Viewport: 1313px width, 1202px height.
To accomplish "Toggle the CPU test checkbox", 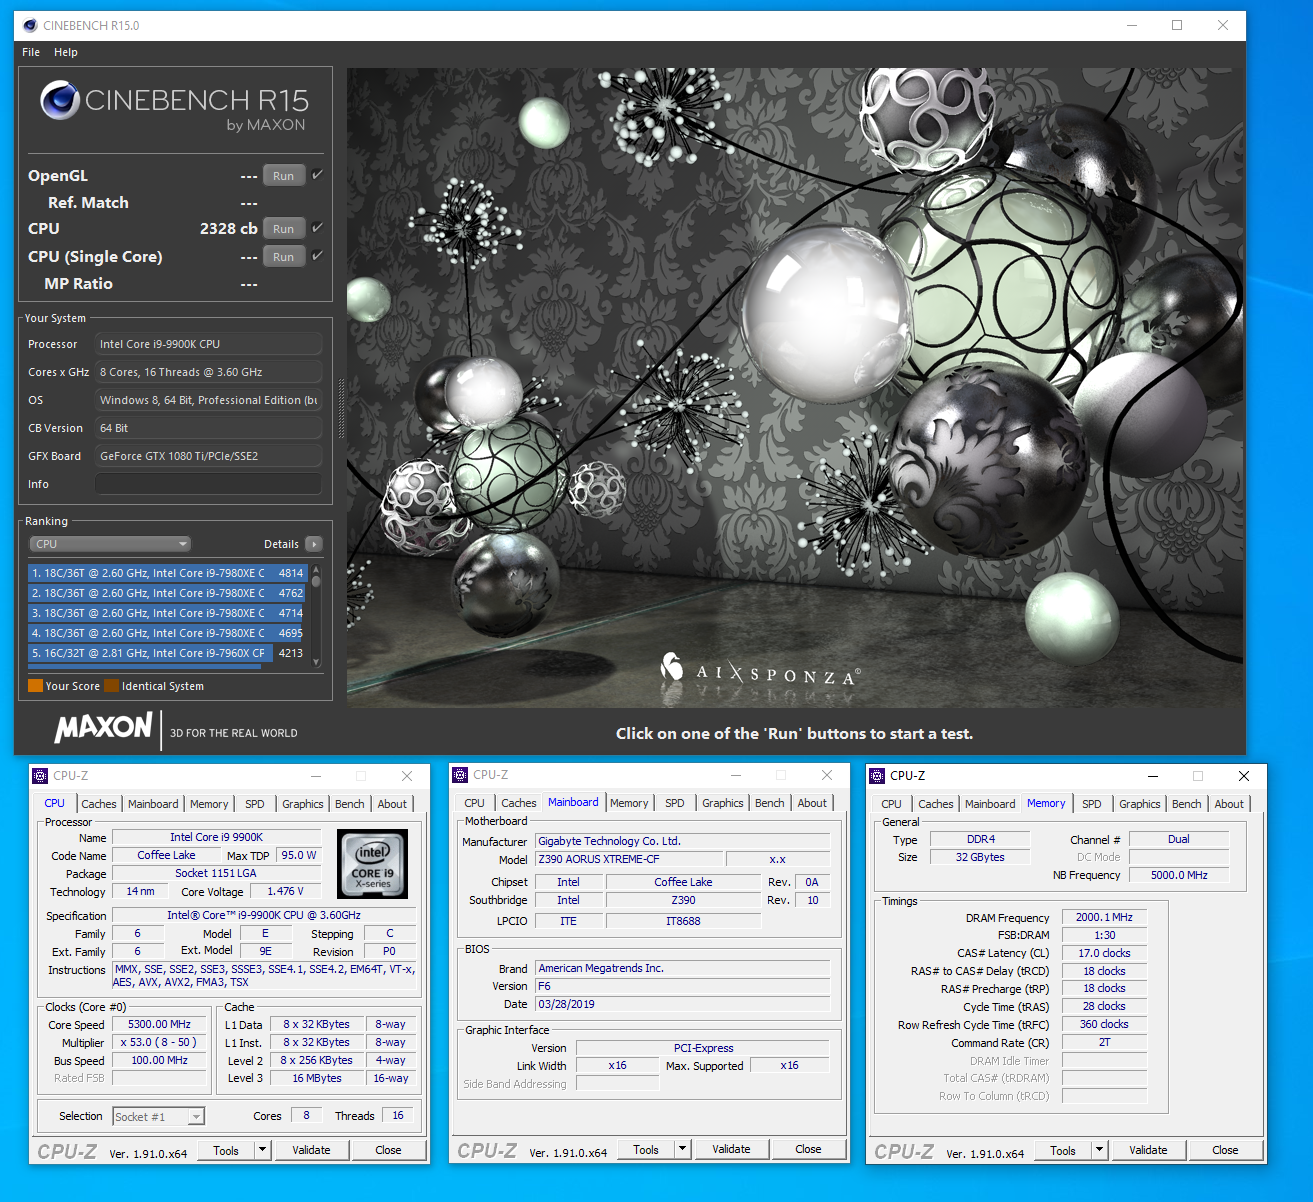I will point(318,228).
